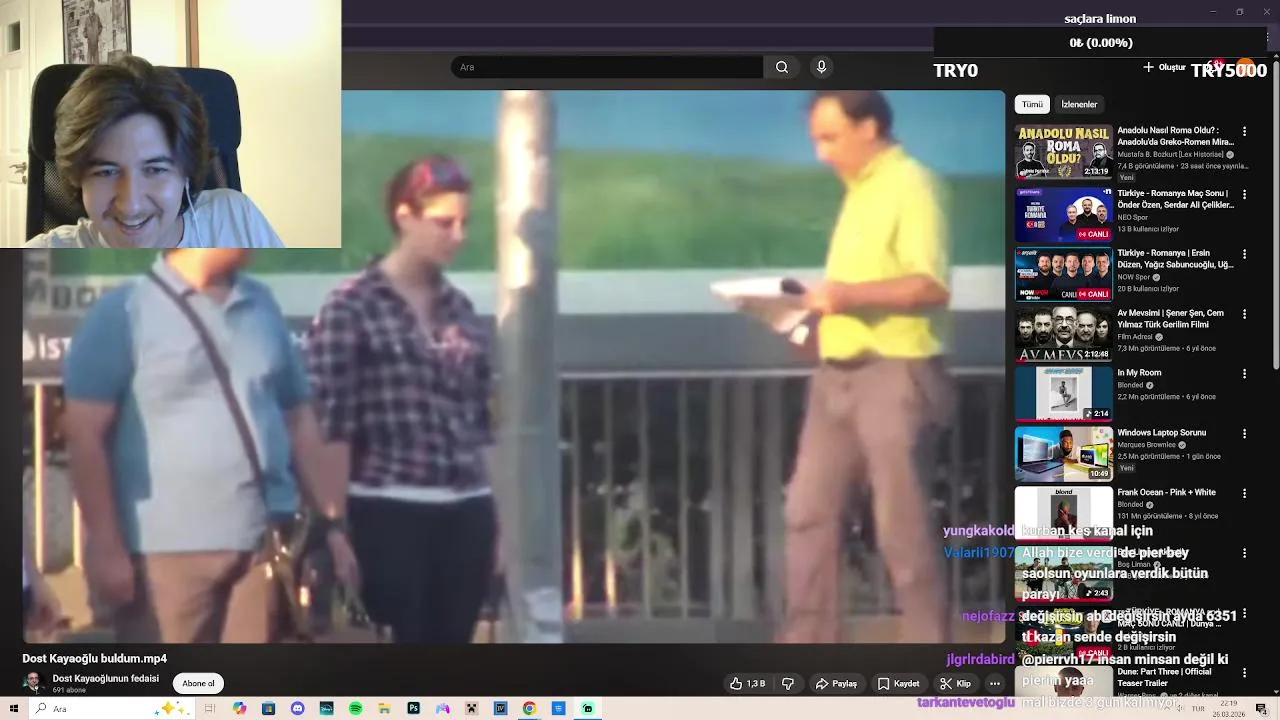Like the video with 1,3 B likes

[747, 684]
